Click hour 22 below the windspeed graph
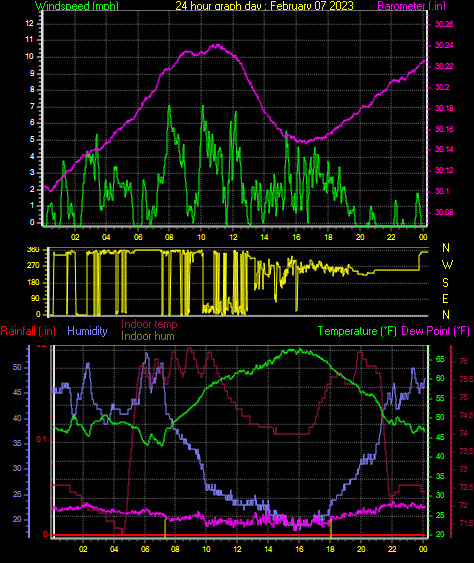474x563 pixels. click(x=391, y=237)
